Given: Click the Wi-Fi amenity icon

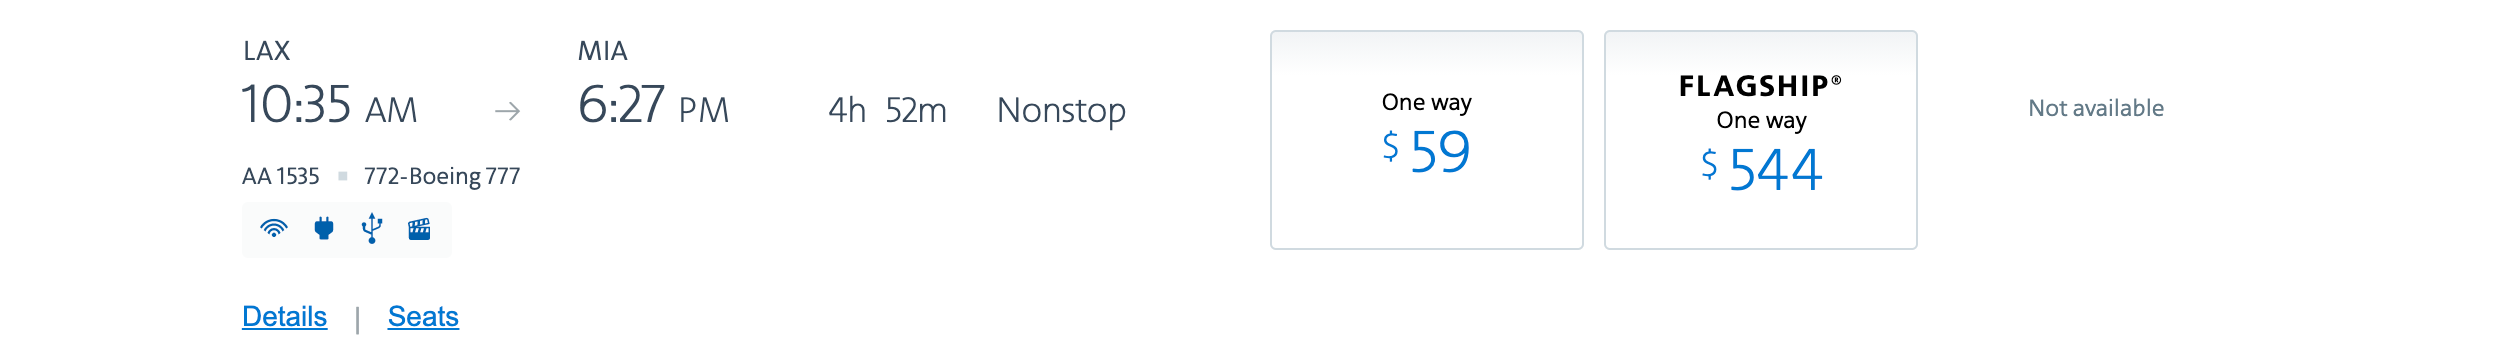Looking at the screenshot, I should (274, 229).
